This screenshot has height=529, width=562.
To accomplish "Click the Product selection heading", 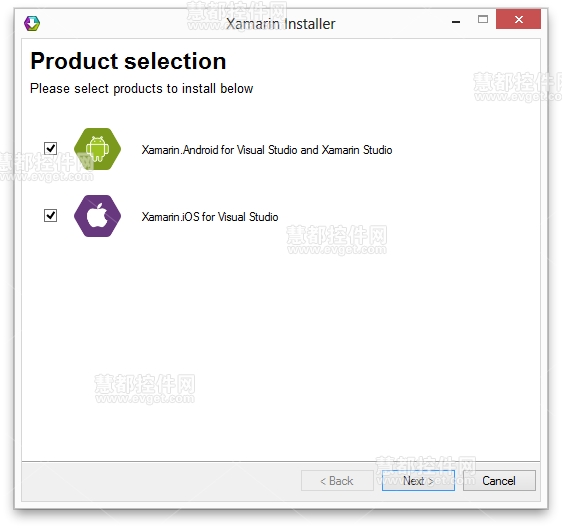I will point(128,61).
